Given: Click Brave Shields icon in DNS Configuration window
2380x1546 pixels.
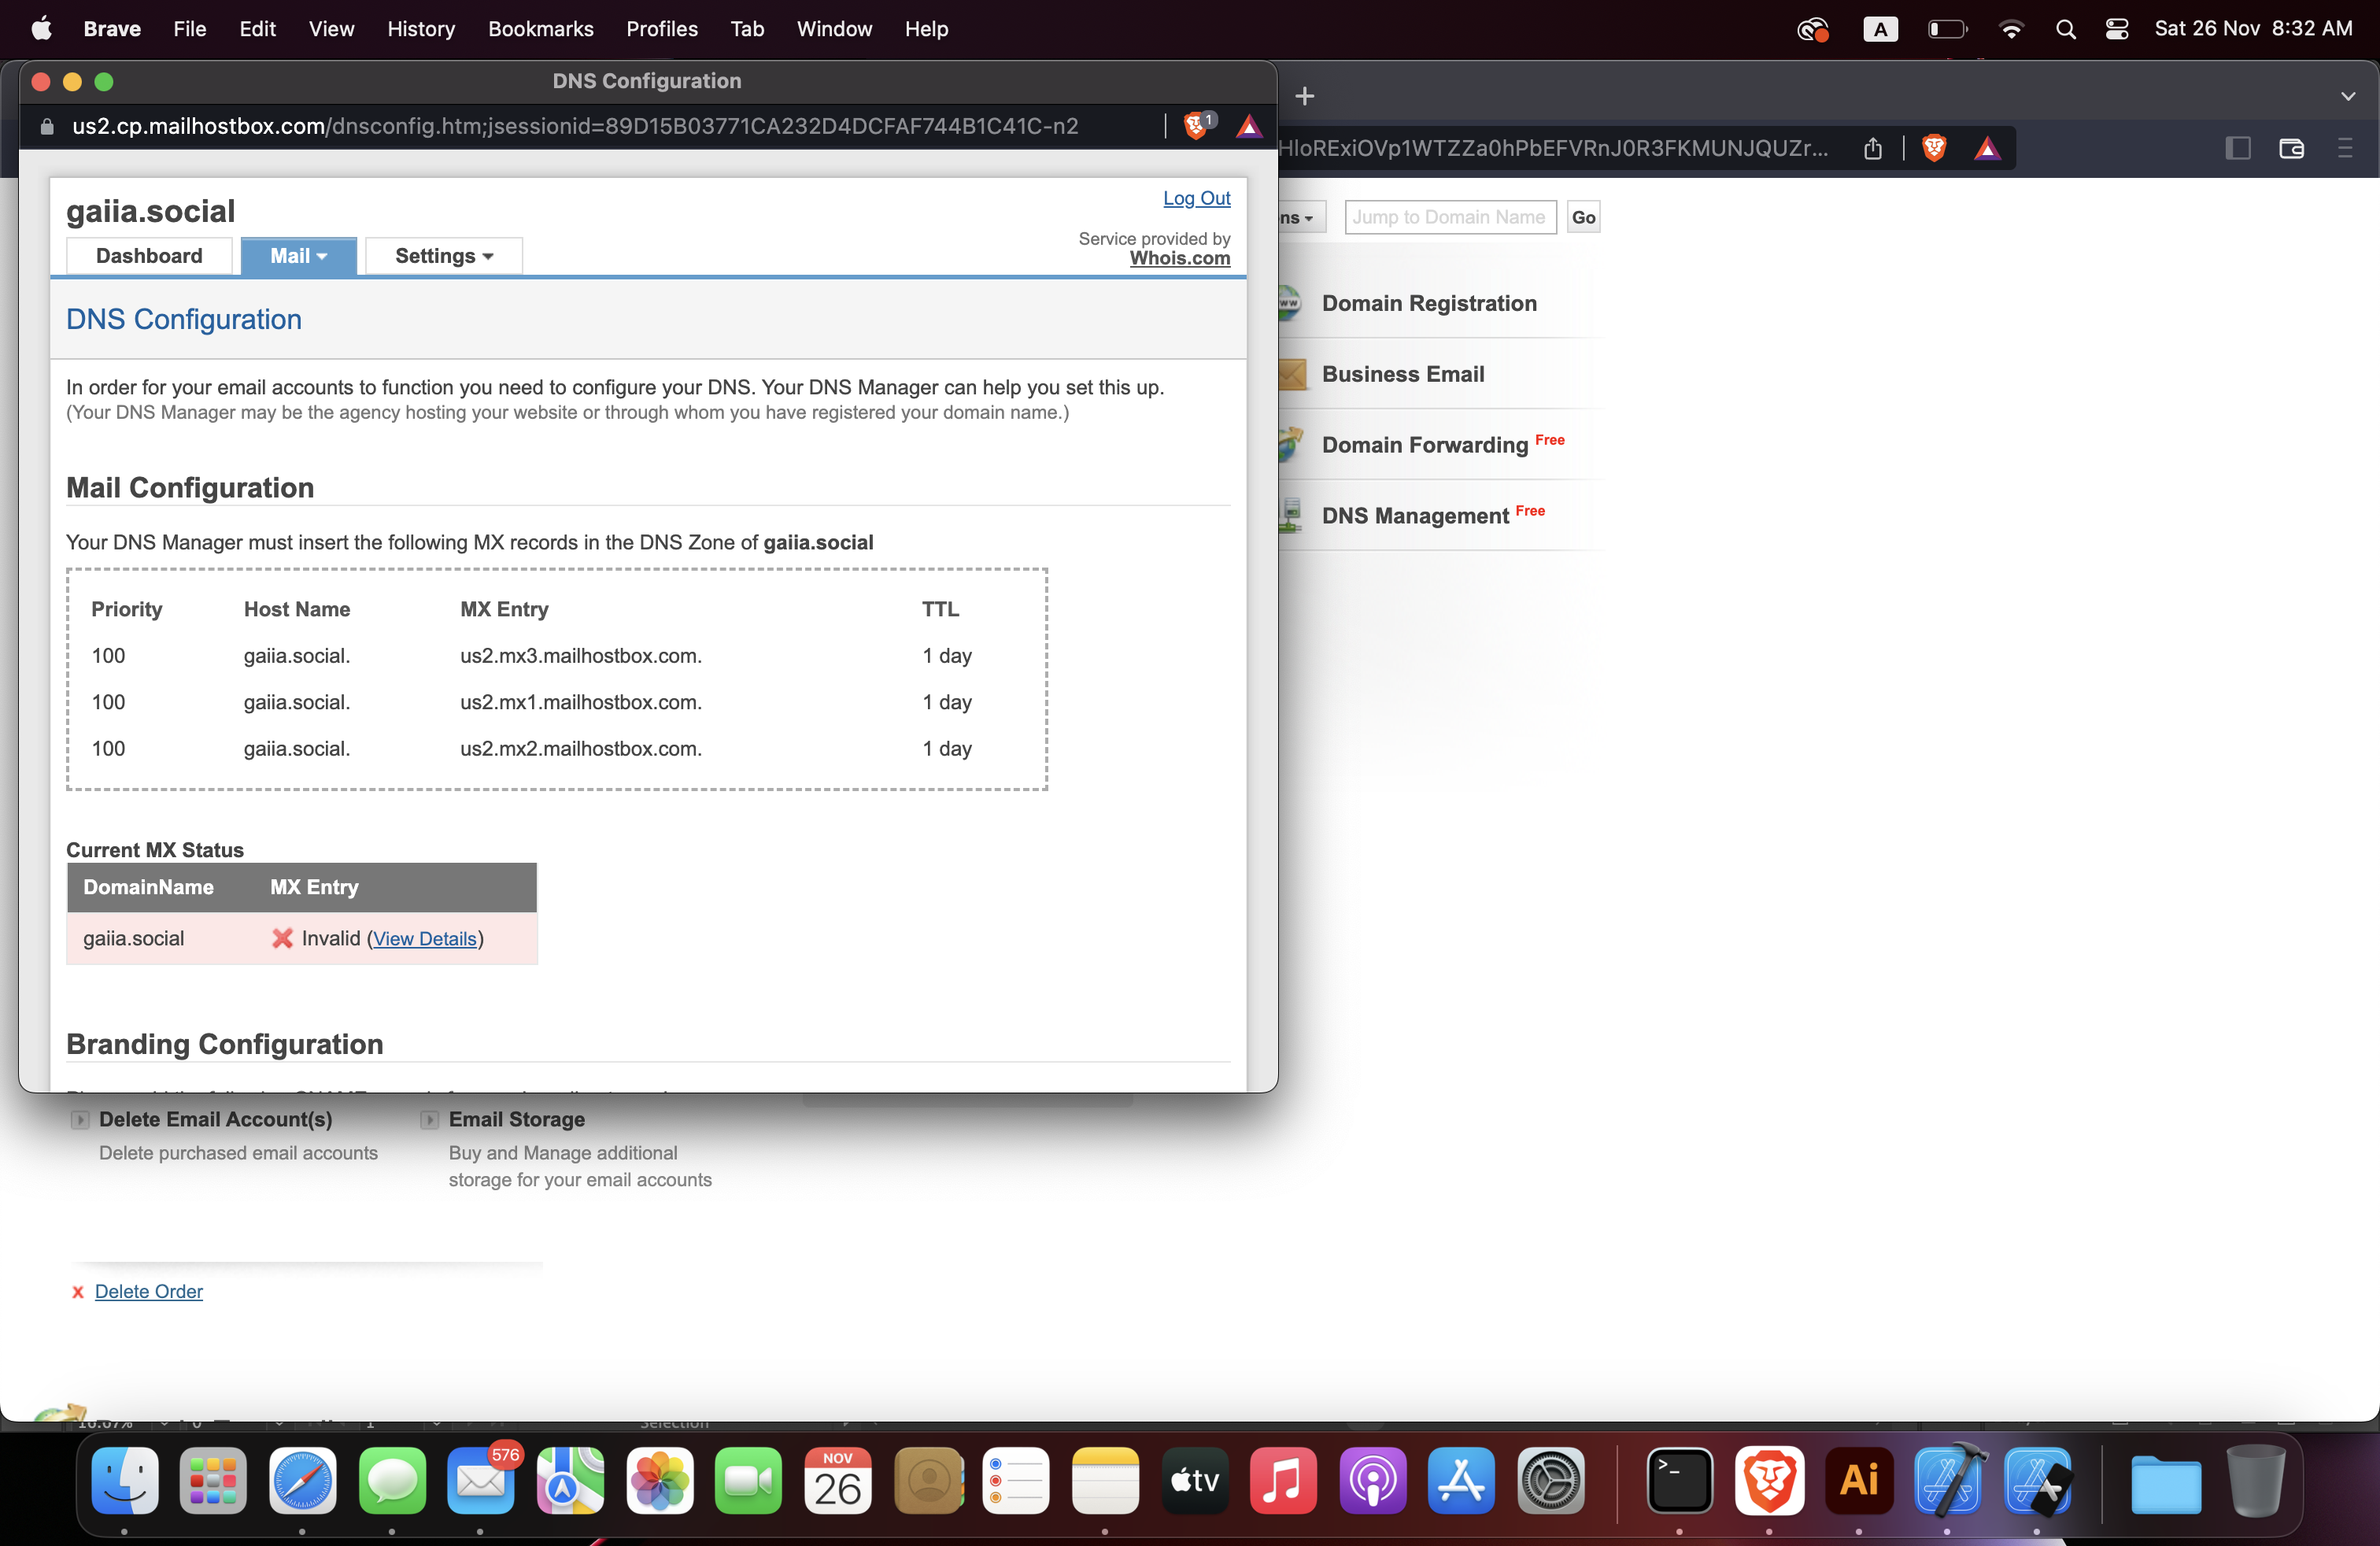Looking at the screenshot, I should (x=1196, y=126).
